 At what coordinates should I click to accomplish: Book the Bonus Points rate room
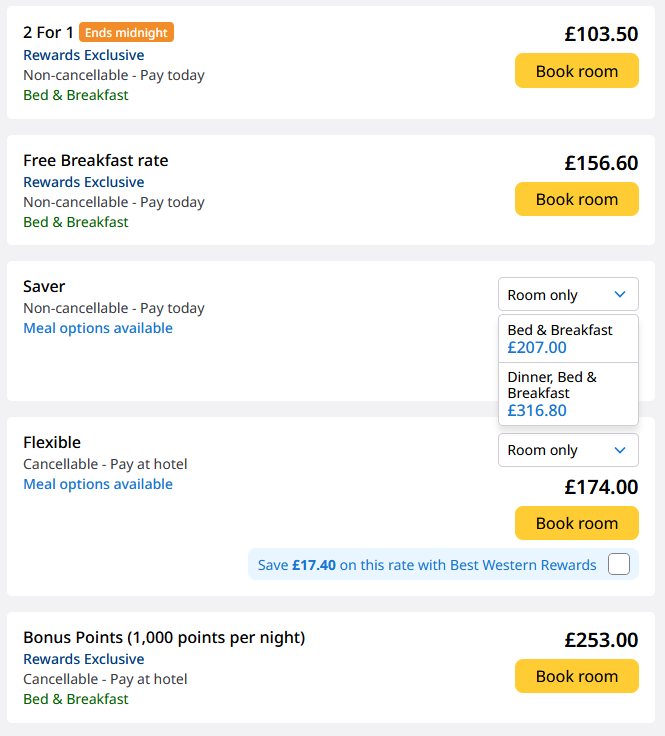[576, 676]
